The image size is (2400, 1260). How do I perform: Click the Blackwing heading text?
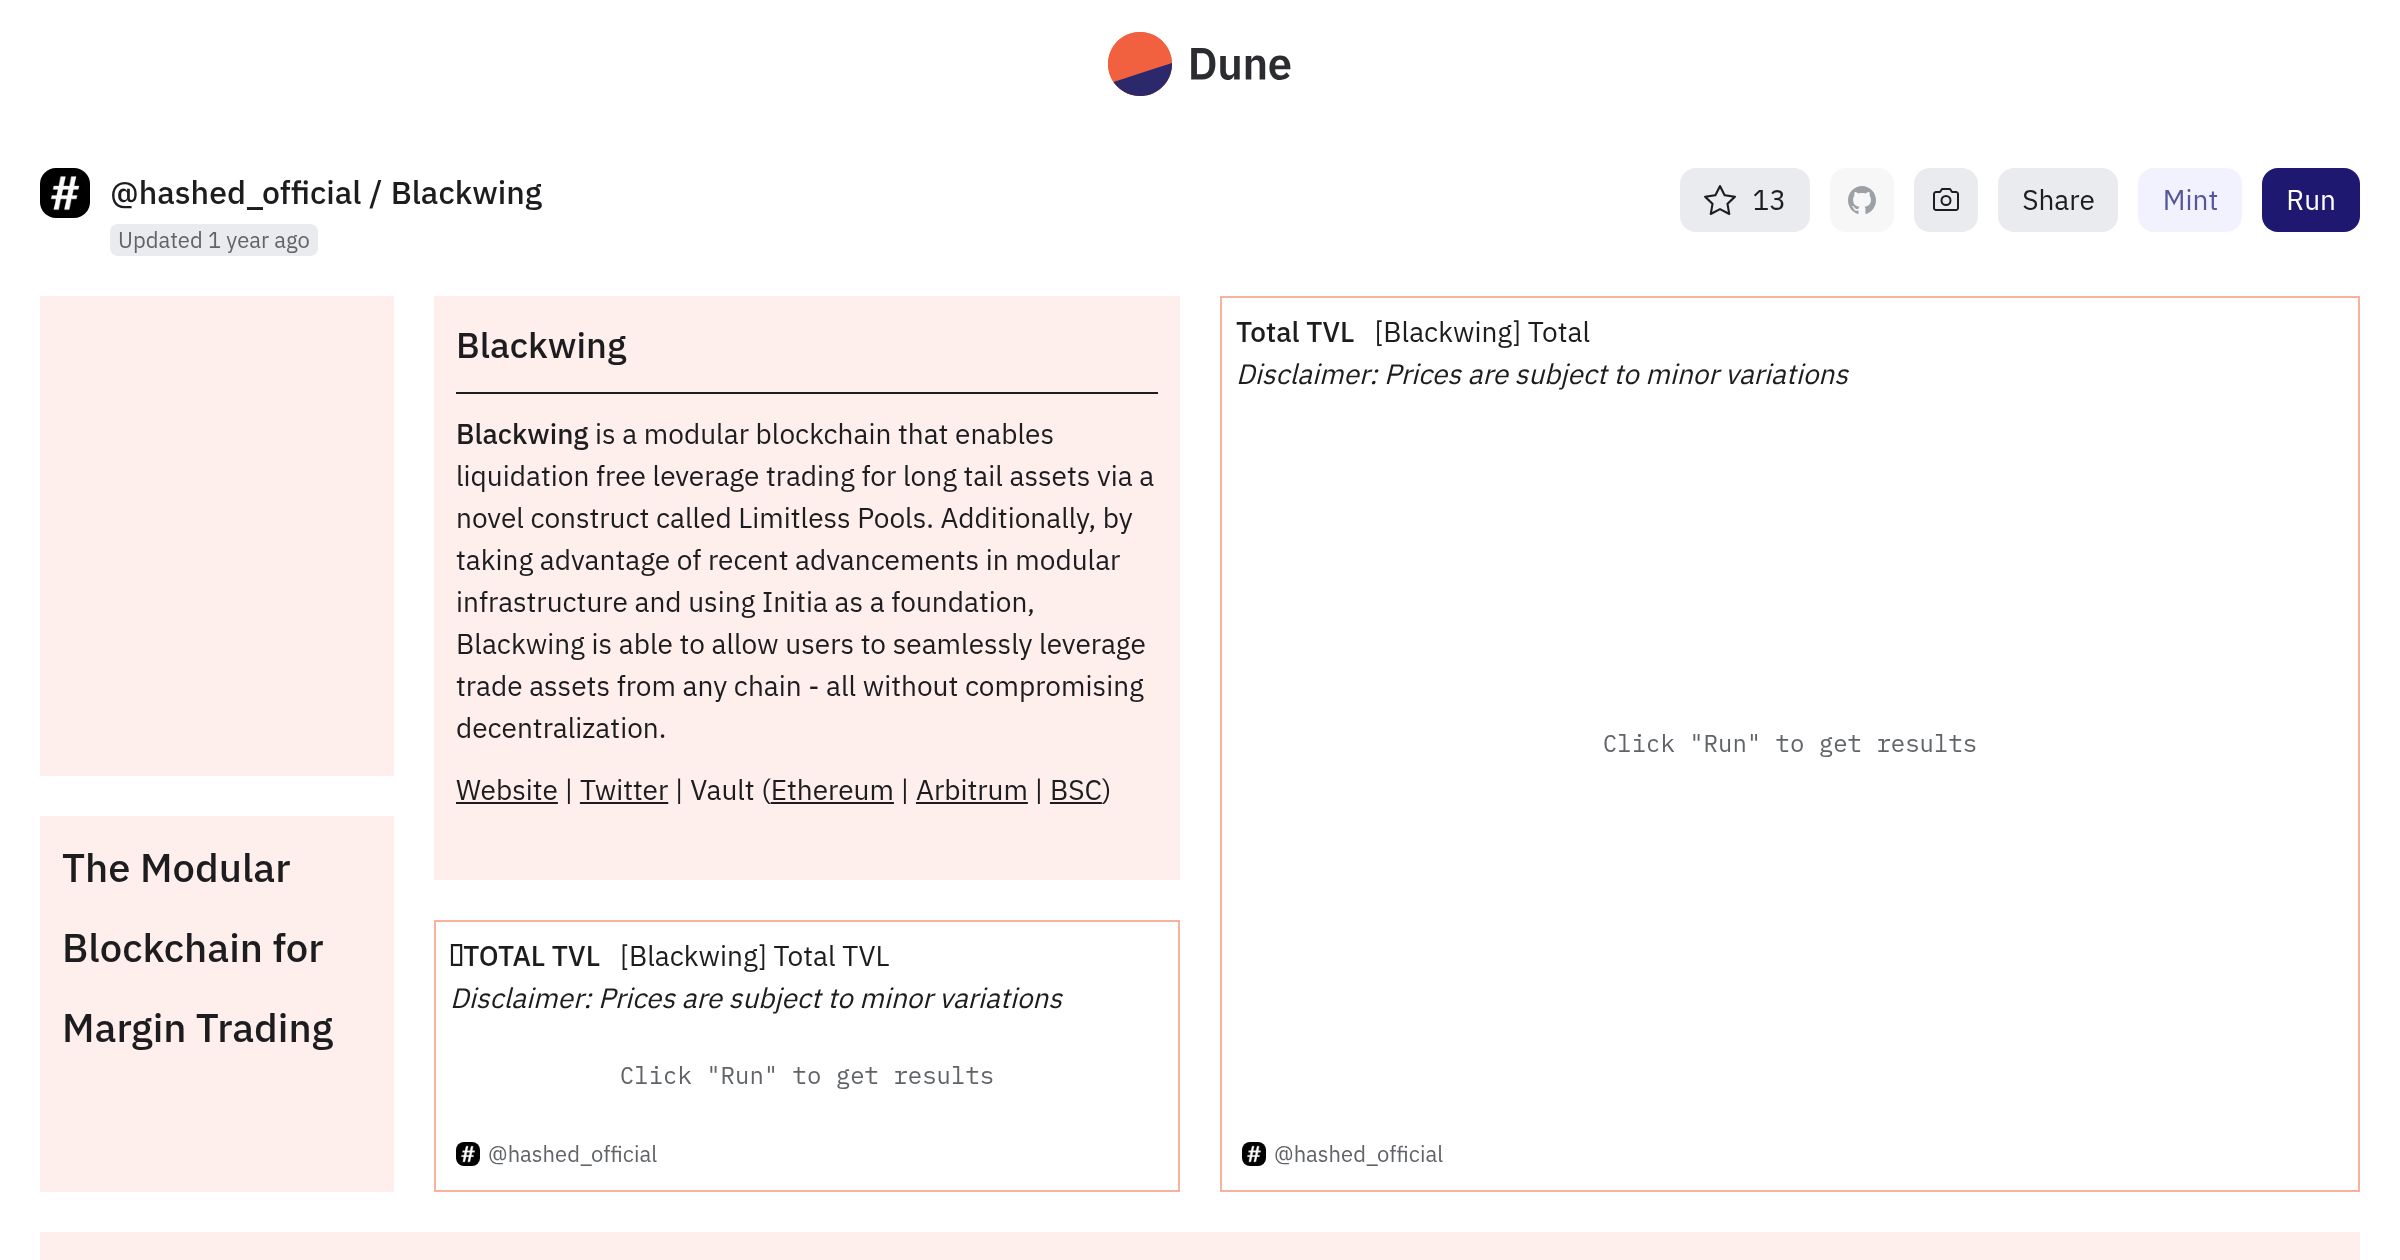click(x=541, y=346)
